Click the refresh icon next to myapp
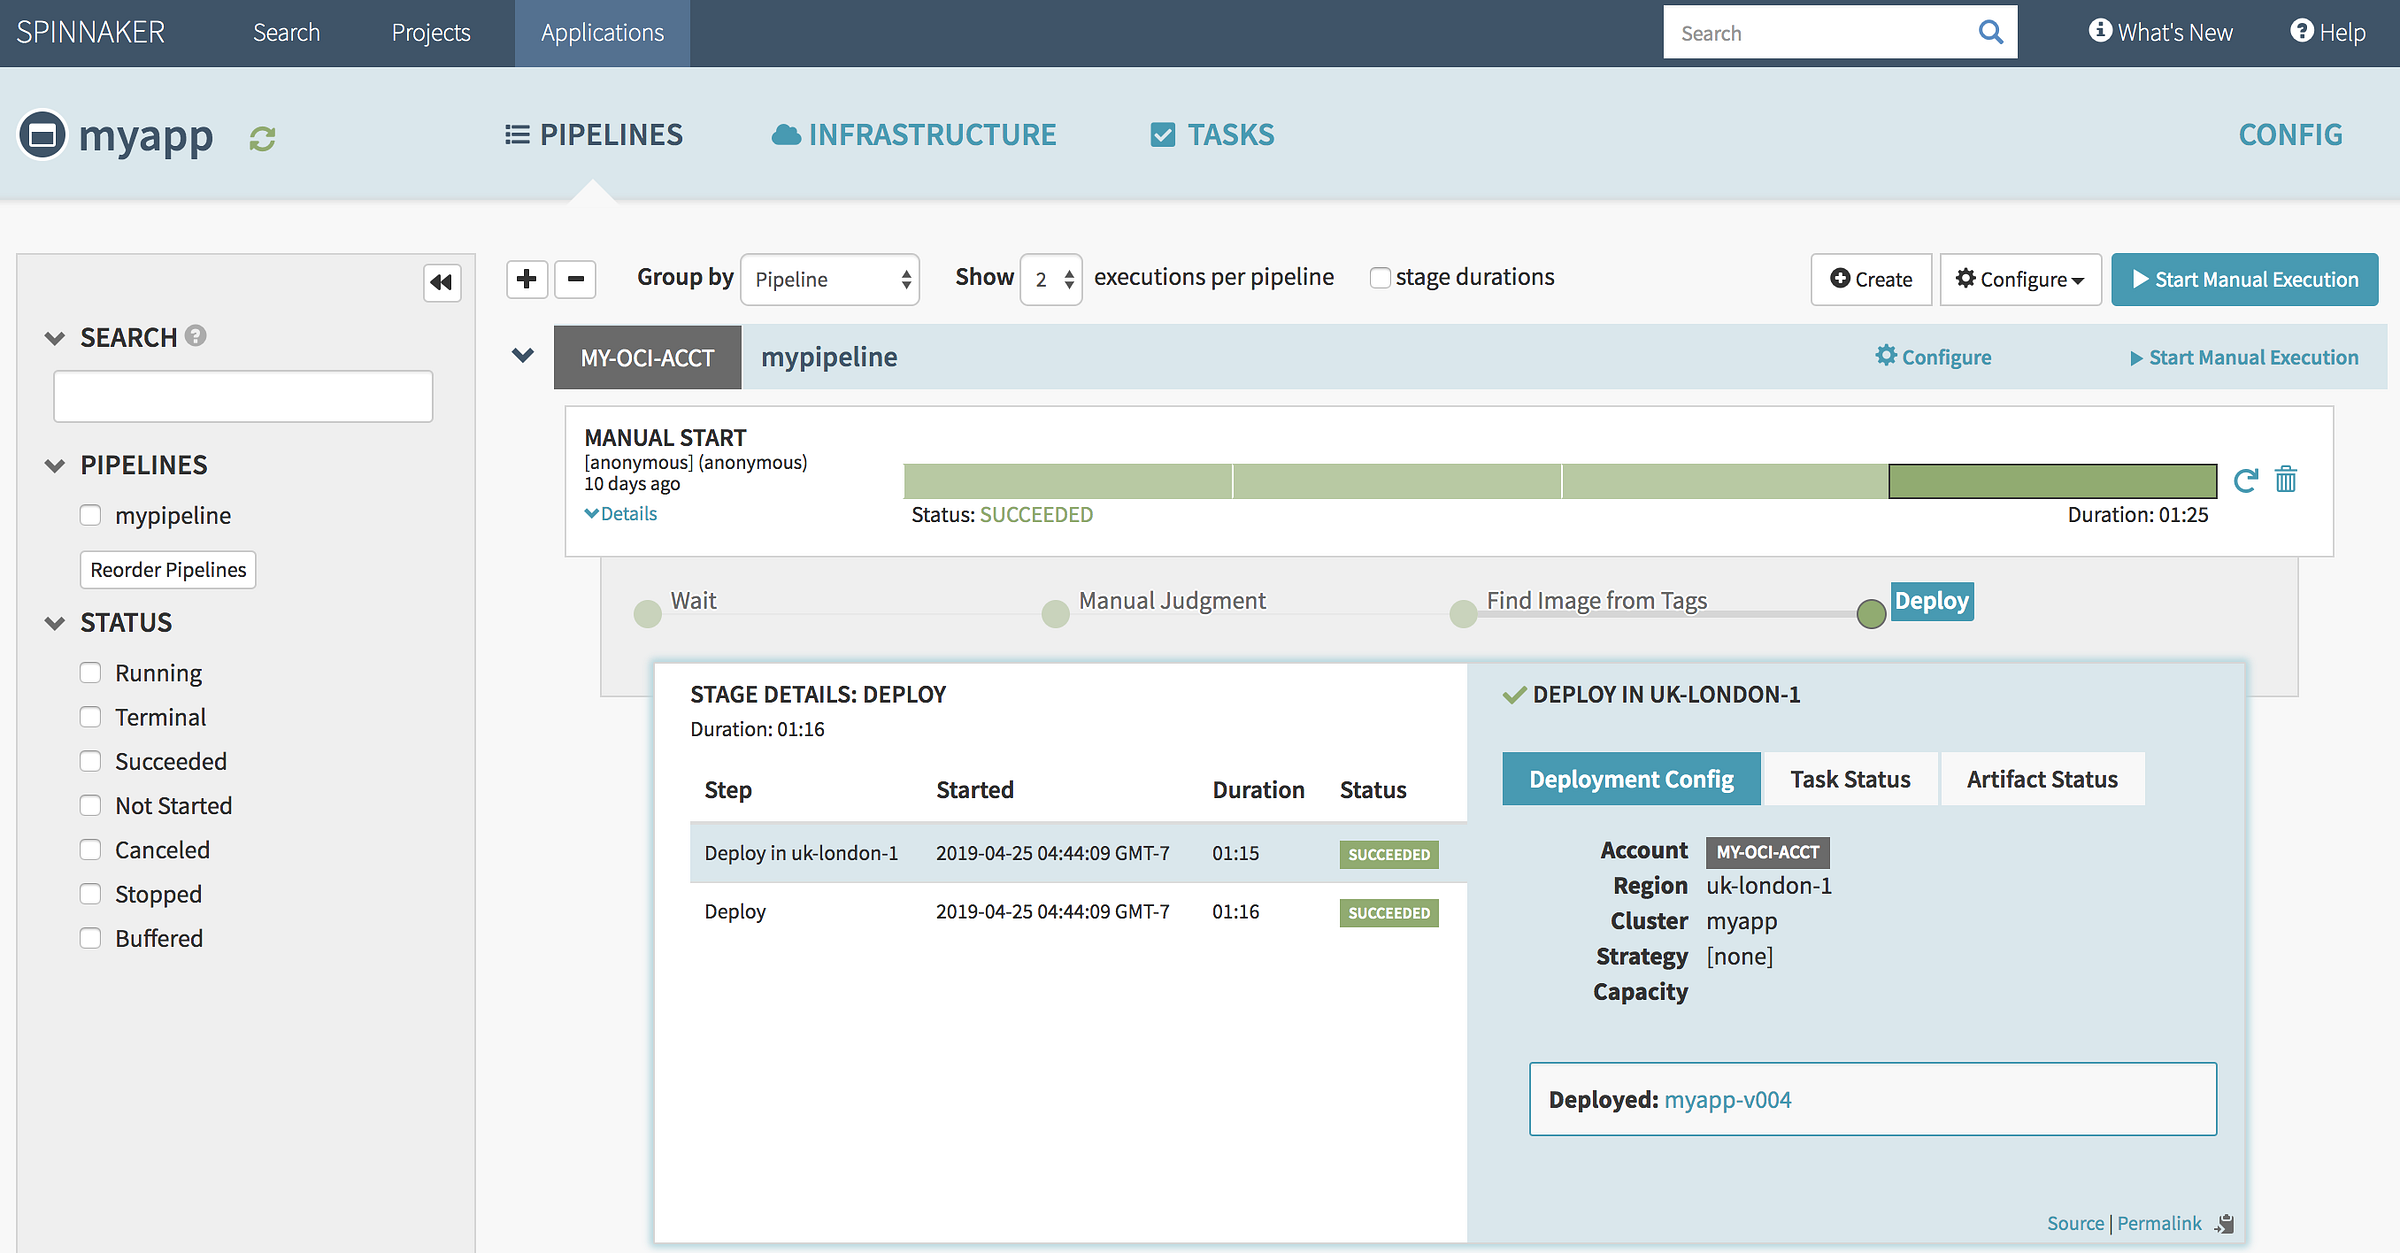2400x1253 pixels. pos(262,138)
